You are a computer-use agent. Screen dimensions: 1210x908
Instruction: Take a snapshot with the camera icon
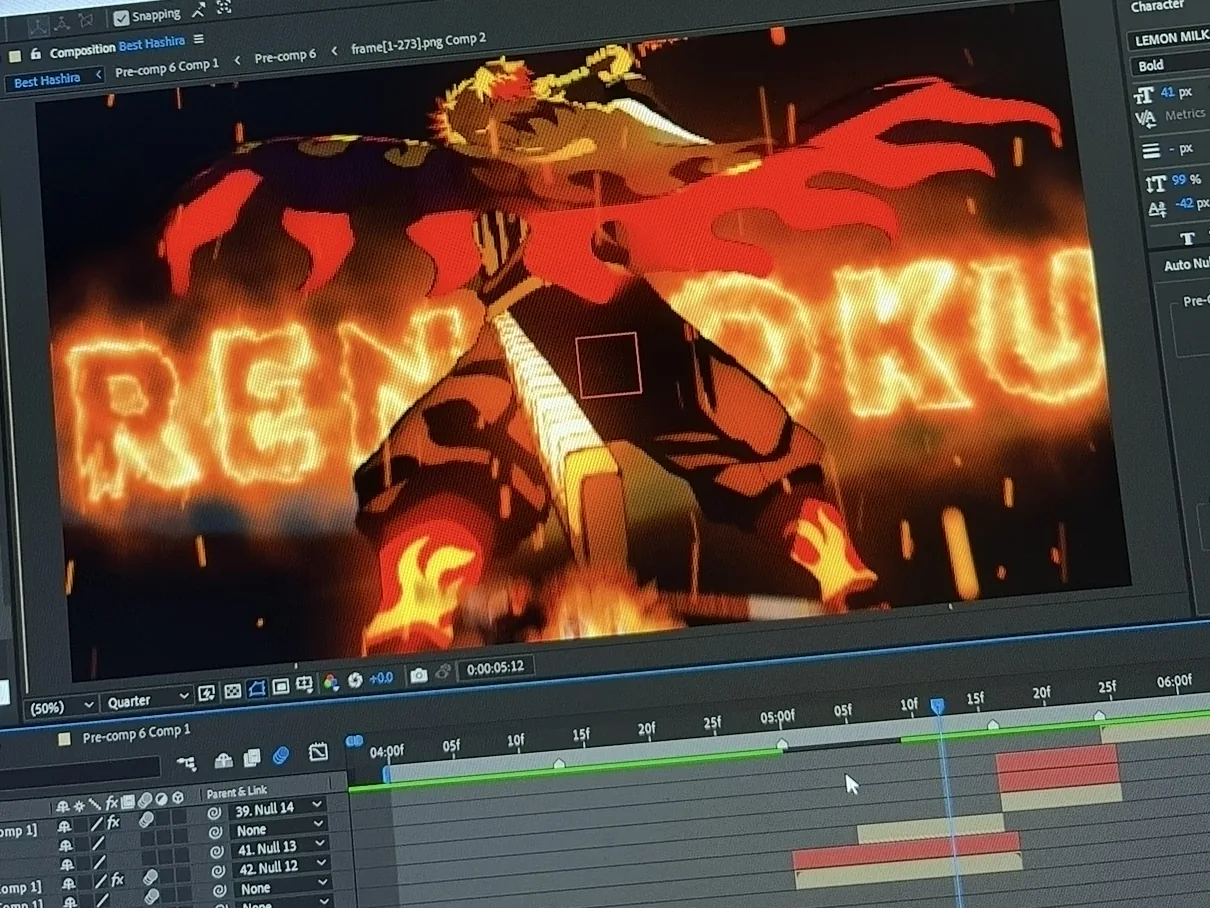pos(419,675)
